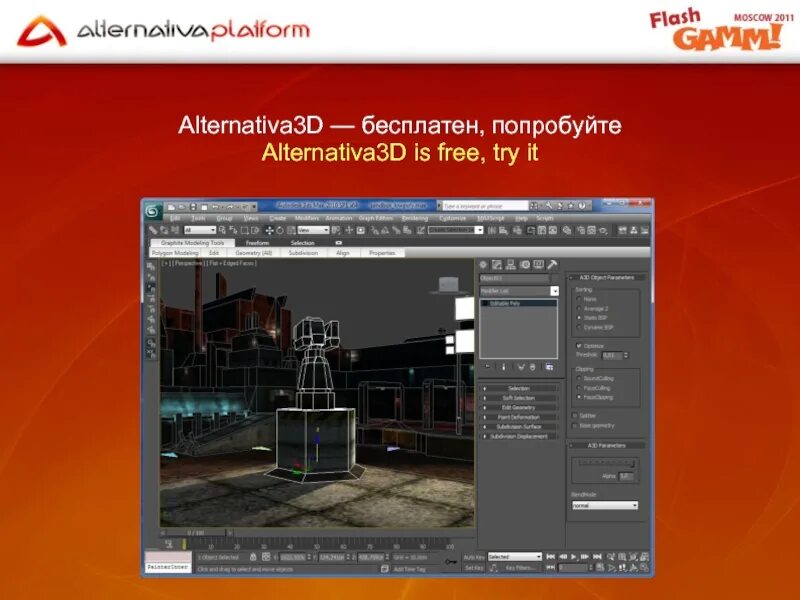The width and height of the screenshot is (800, 600).
Task: Open the 3ds Max application menu logo
Action: pos(152,211)
